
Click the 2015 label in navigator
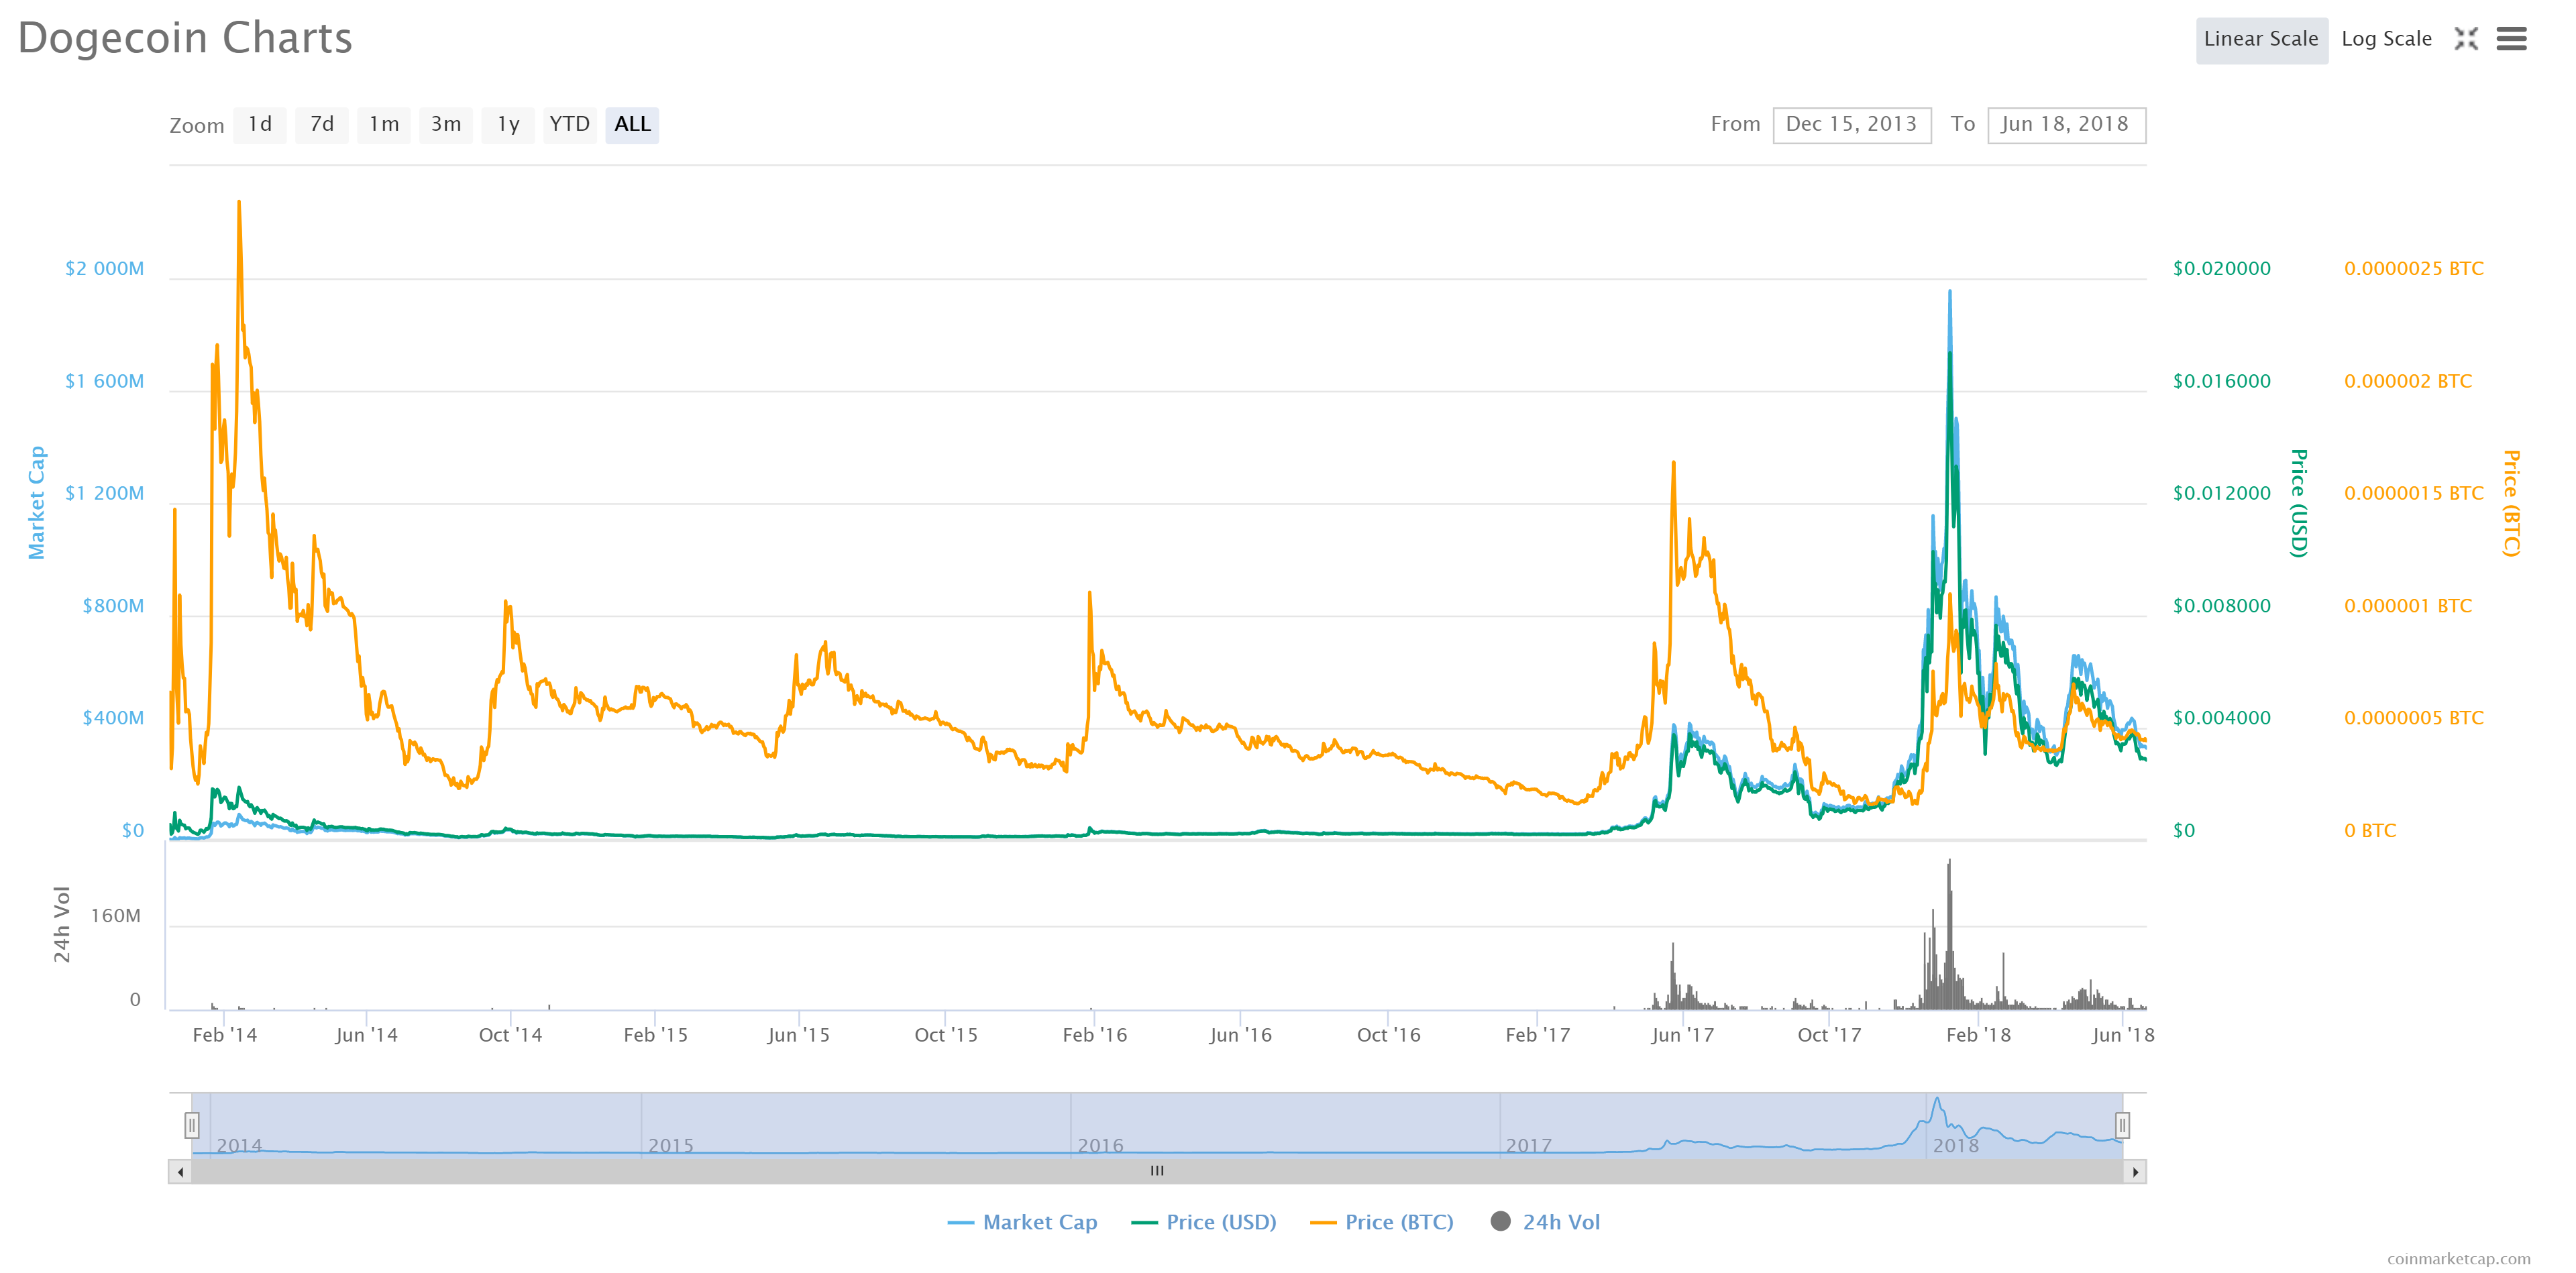[671, 1146]
